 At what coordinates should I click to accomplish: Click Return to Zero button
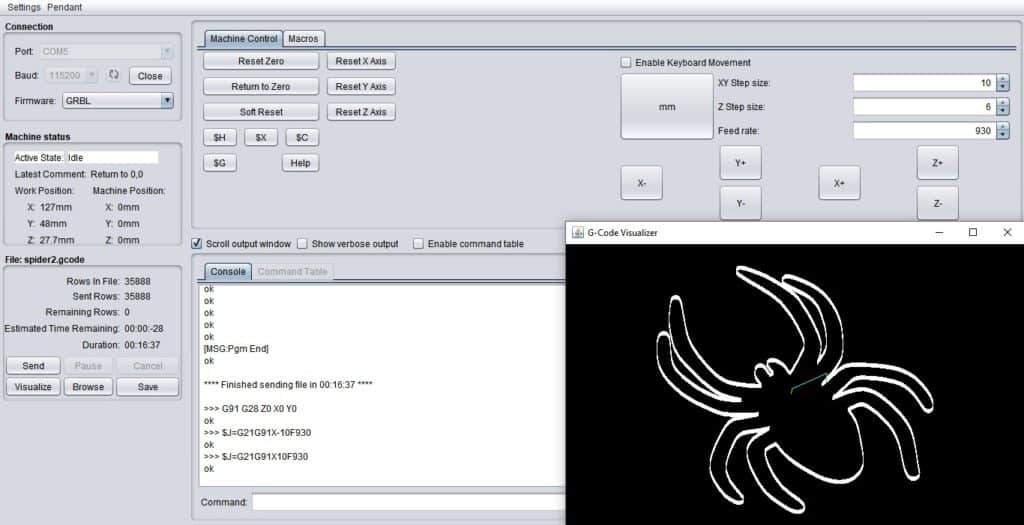pyautogui.click(x=261, y=86)
